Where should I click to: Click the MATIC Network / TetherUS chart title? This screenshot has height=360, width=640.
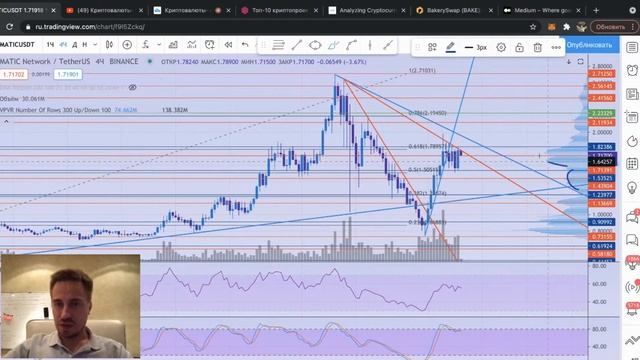pyautogui.click(x=69, y=61)
